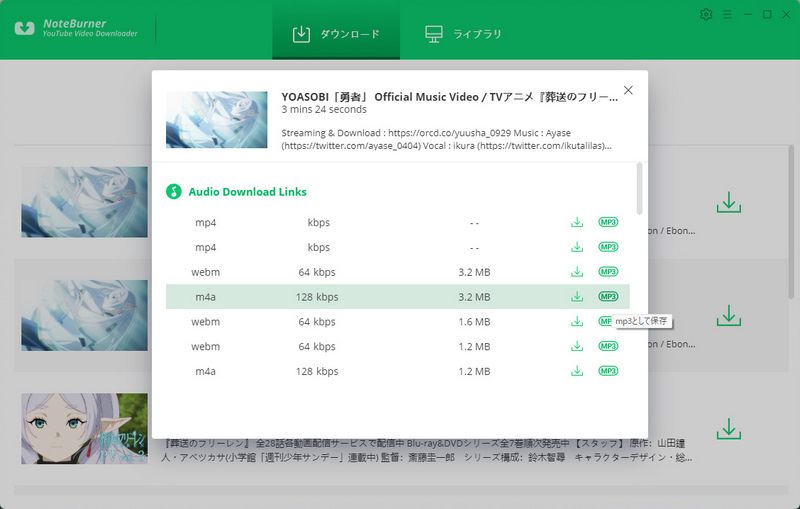Image resolution: width=800 pixels, height=509 pixels.
Task: Download the first video in results list
Action: click(729, 202)
